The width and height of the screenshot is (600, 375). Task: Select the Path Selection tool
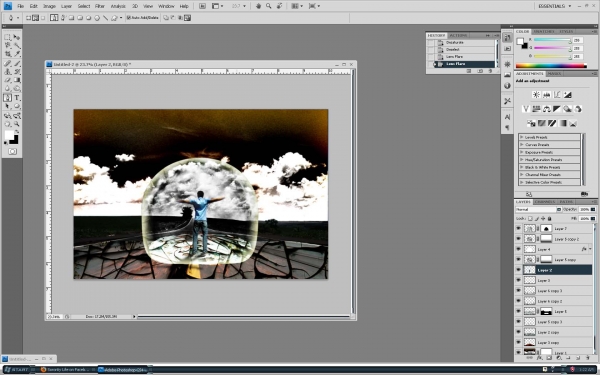[7, 106]
